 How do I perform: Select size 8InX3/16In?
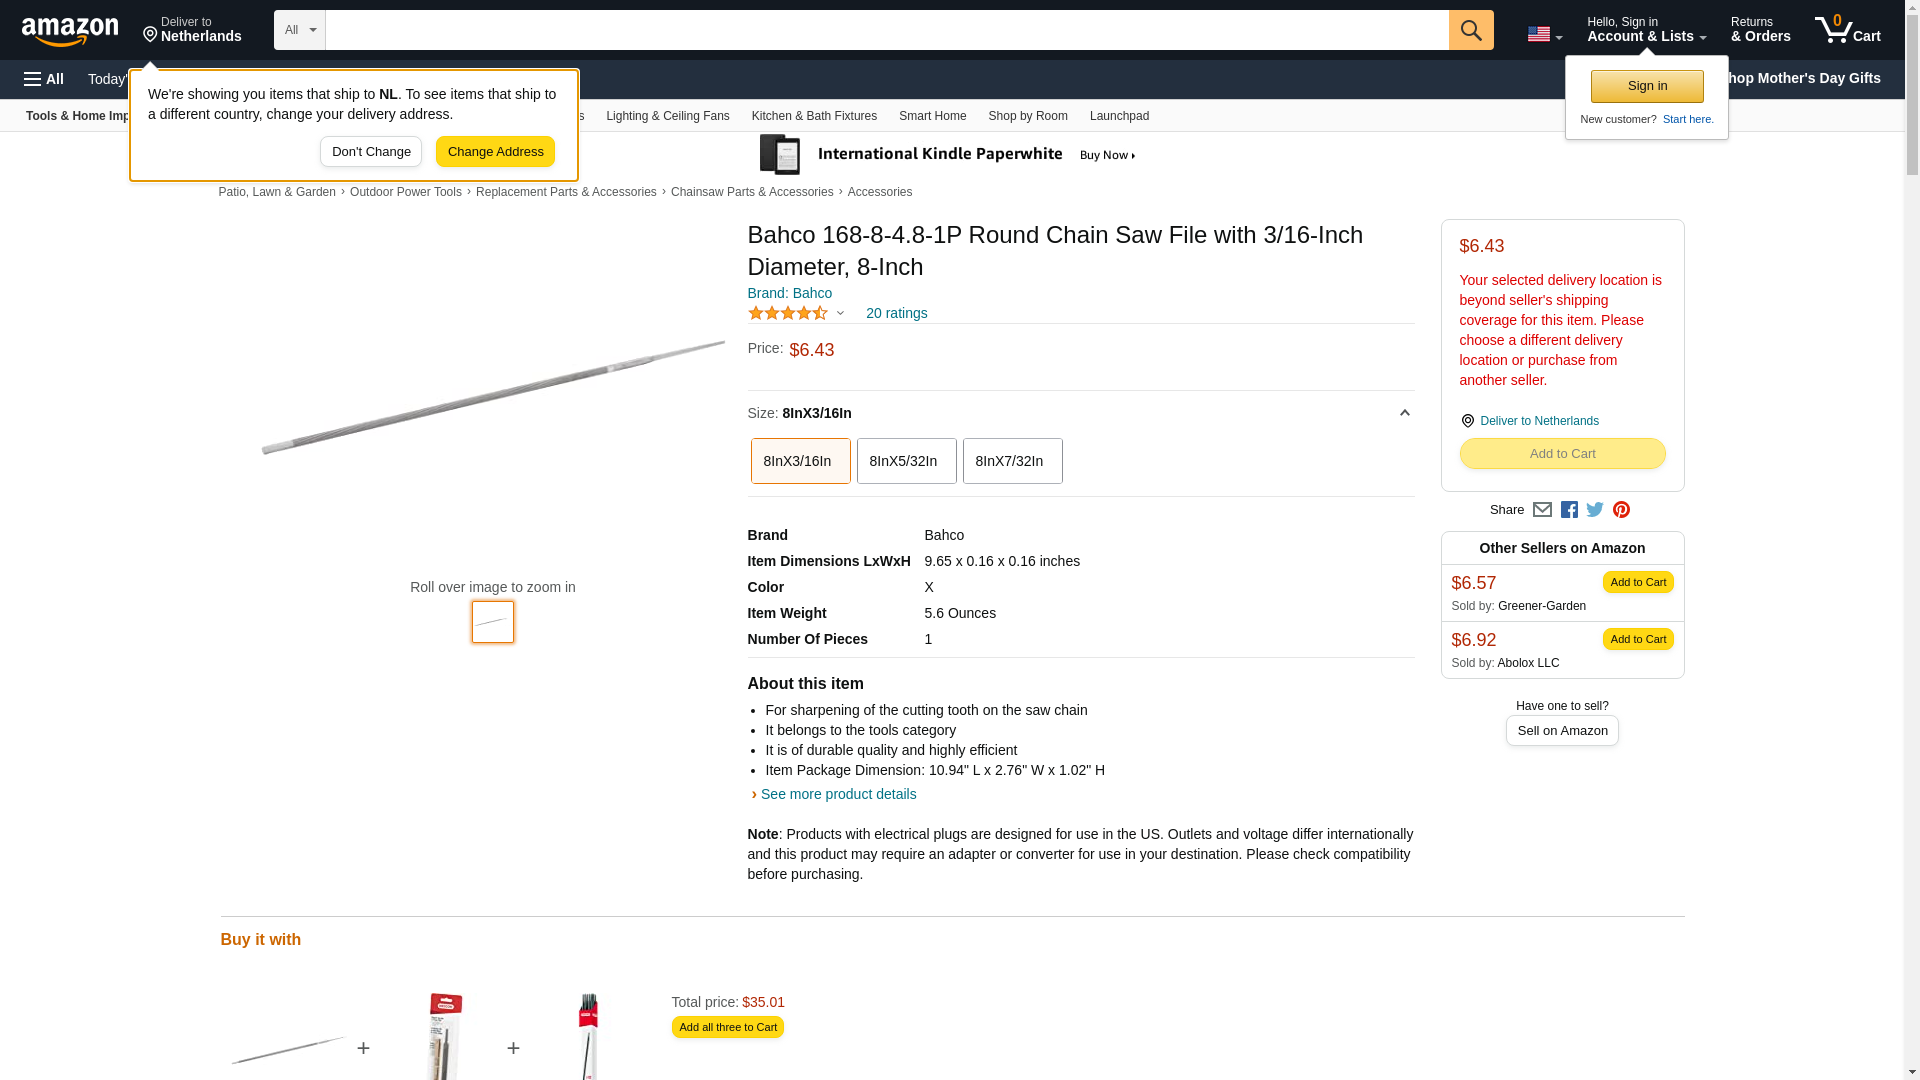coord(800,461)
